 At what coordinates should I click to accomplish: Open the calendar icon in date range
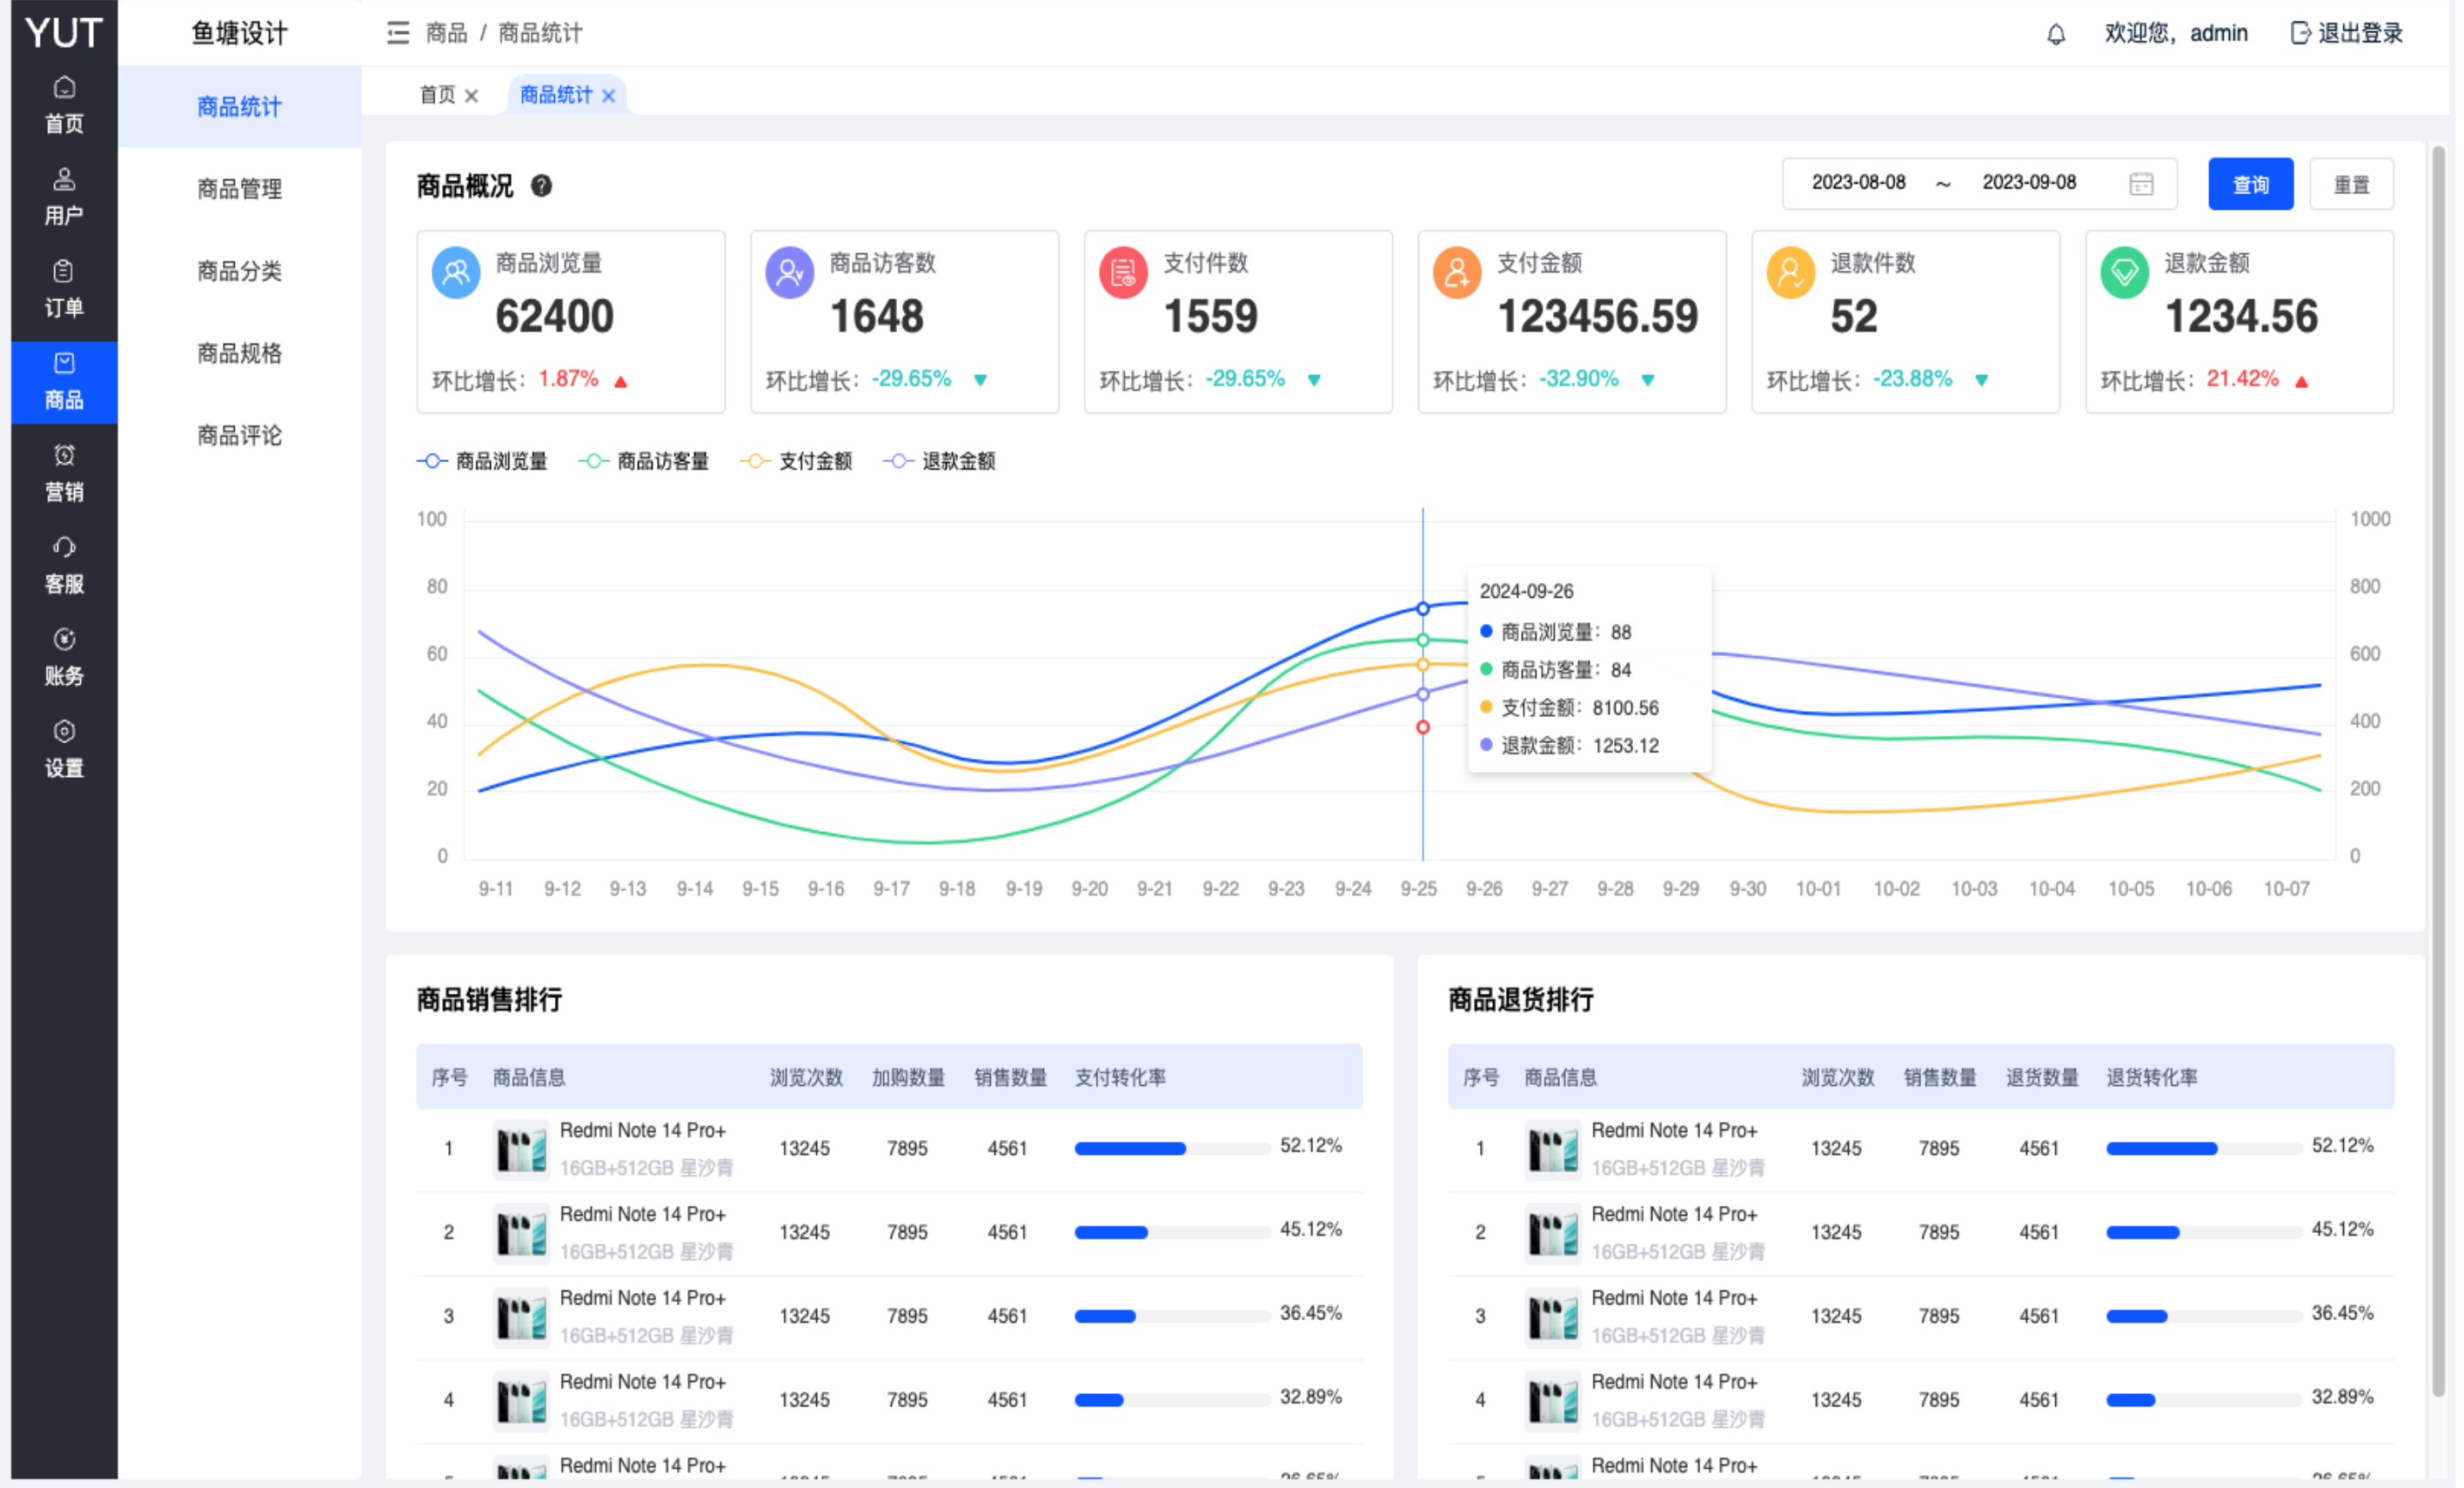tap(2140, 184)
